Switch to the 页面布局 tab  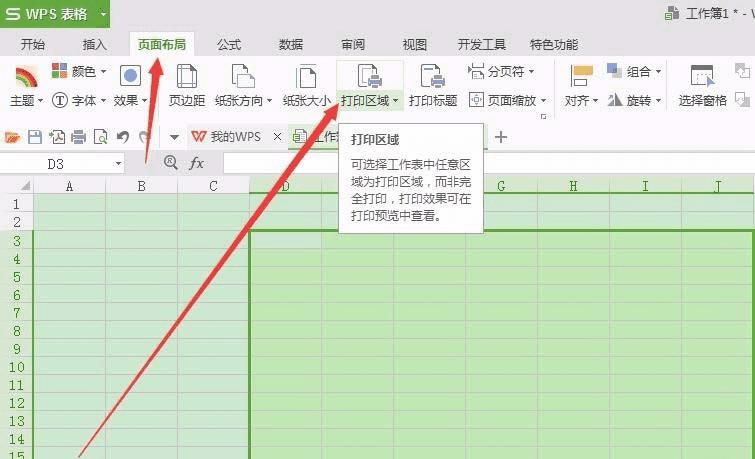click(x=162, y=45)
